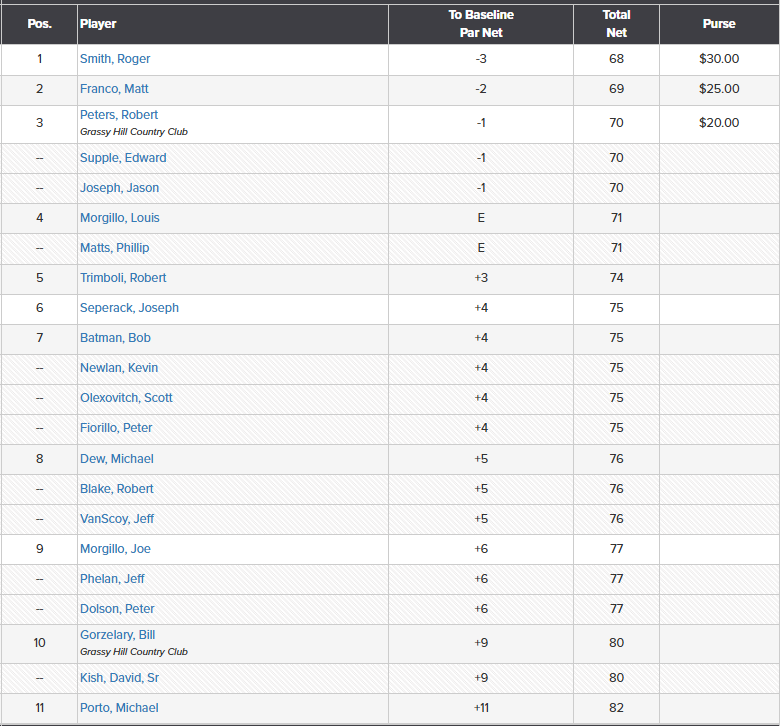Select Olexovitch, Scott link
Screen dimensions: 780x726
126,398
